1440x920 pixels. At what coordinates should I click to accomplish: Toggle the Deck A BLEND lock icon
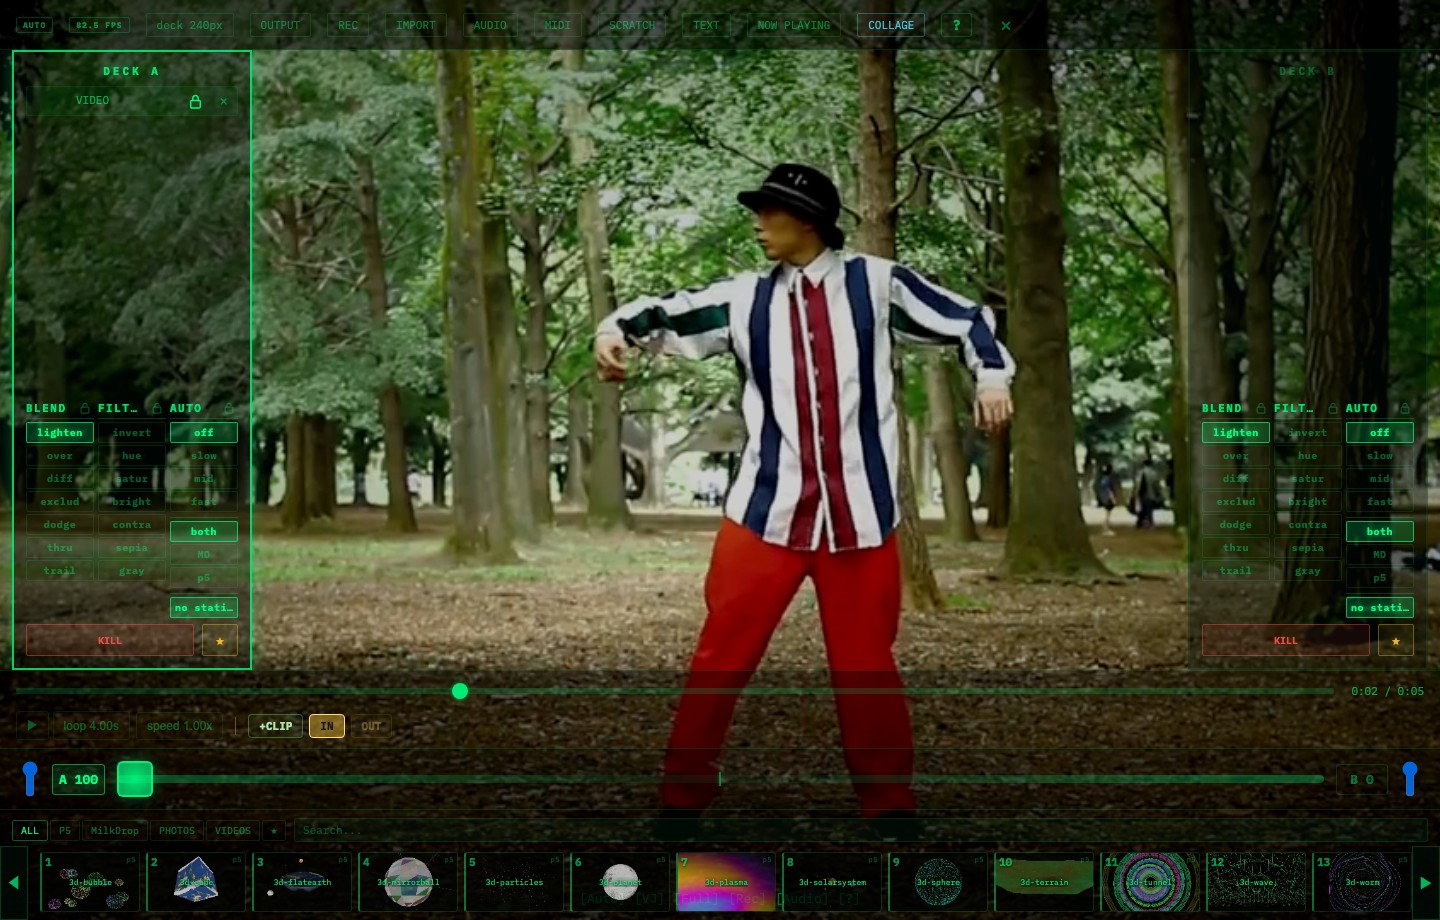[85, 408]
